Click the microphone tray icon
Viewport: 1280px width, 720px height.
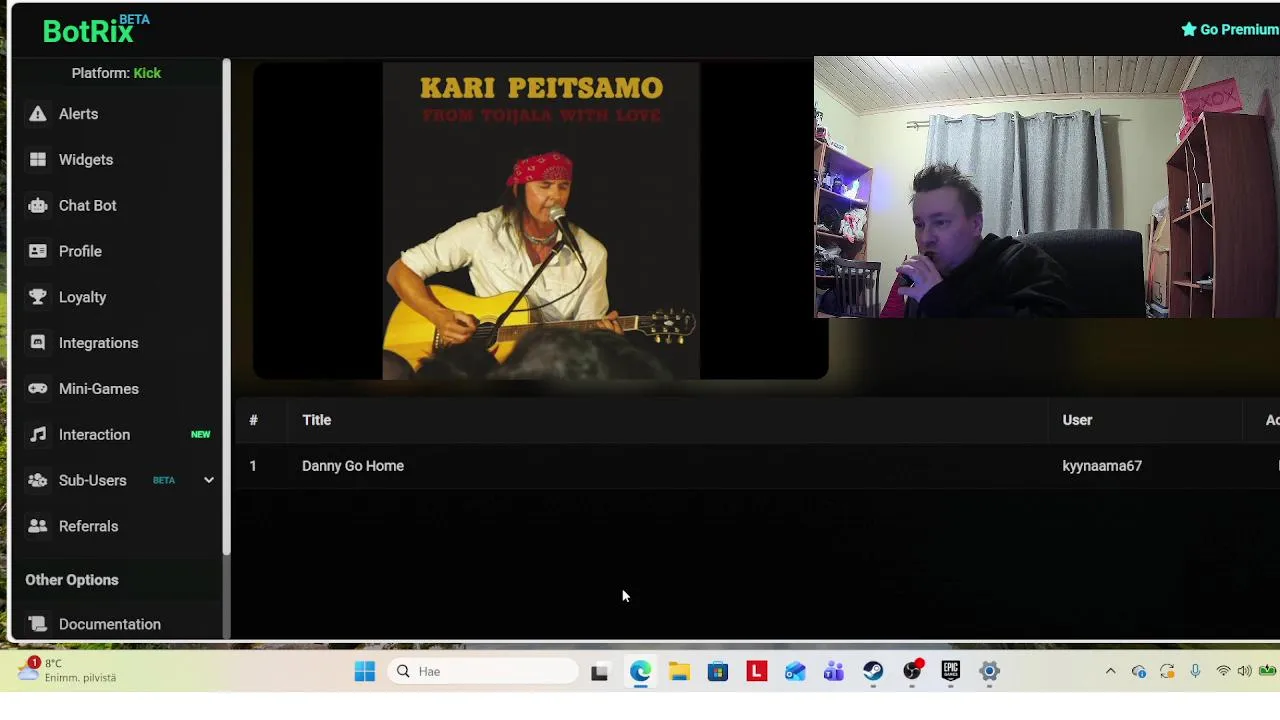click(x=1195, y=671)
